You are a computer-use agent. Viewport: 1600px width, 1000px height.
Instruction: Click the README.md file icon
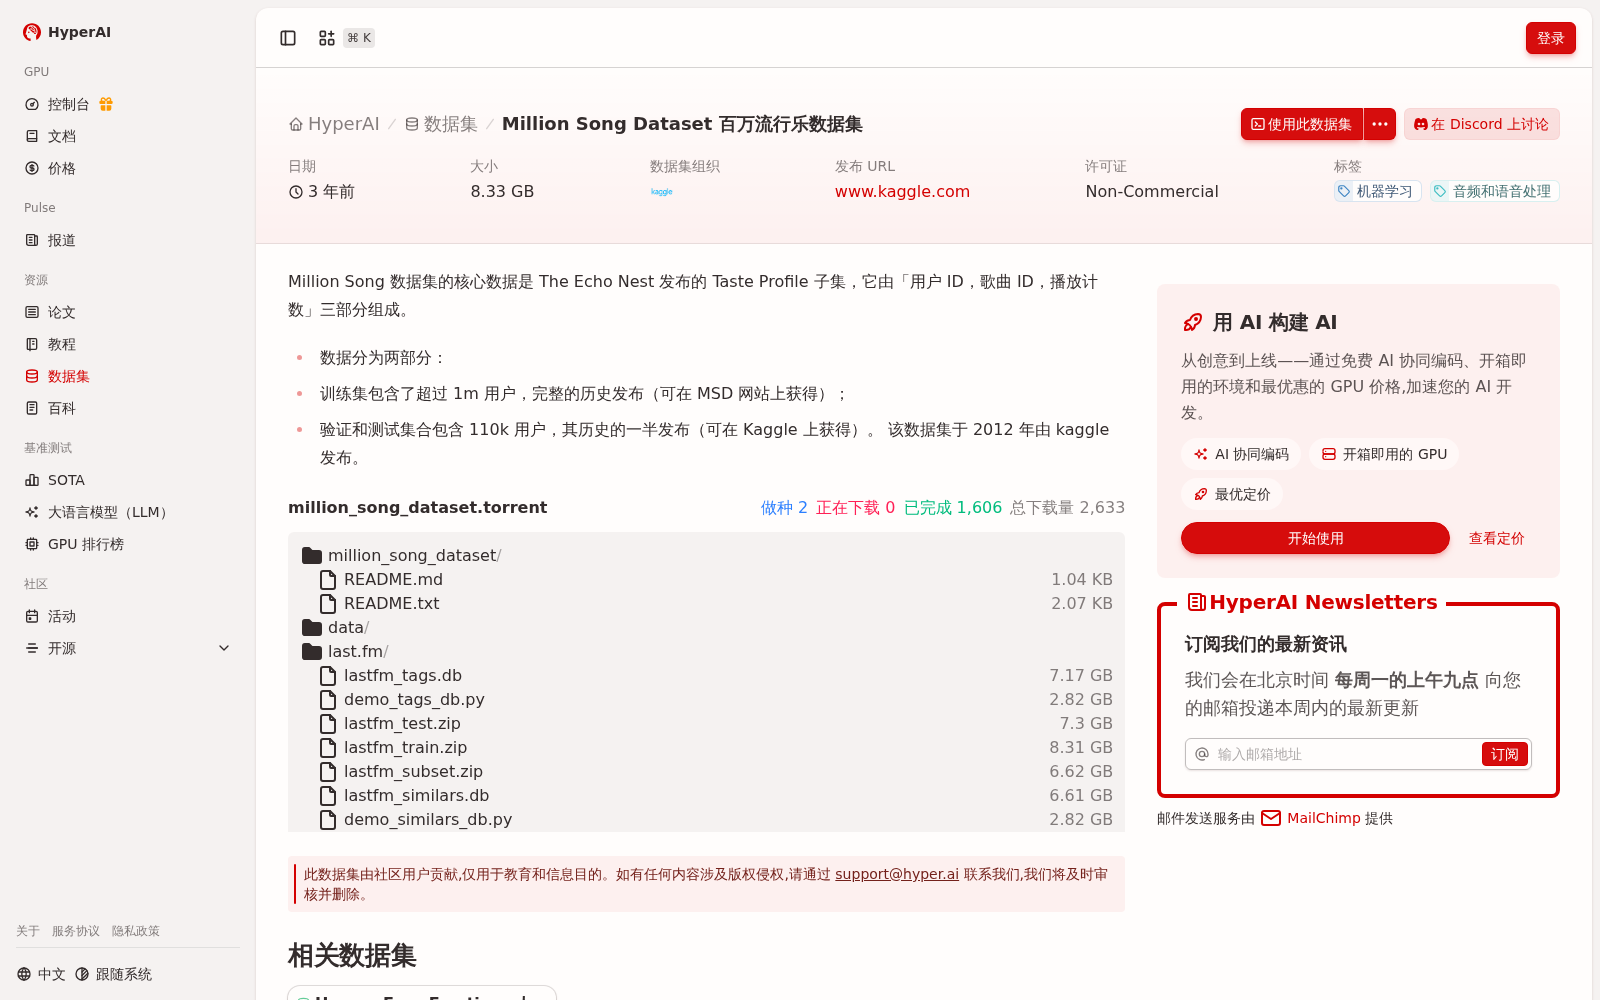[x=328, y=580]
